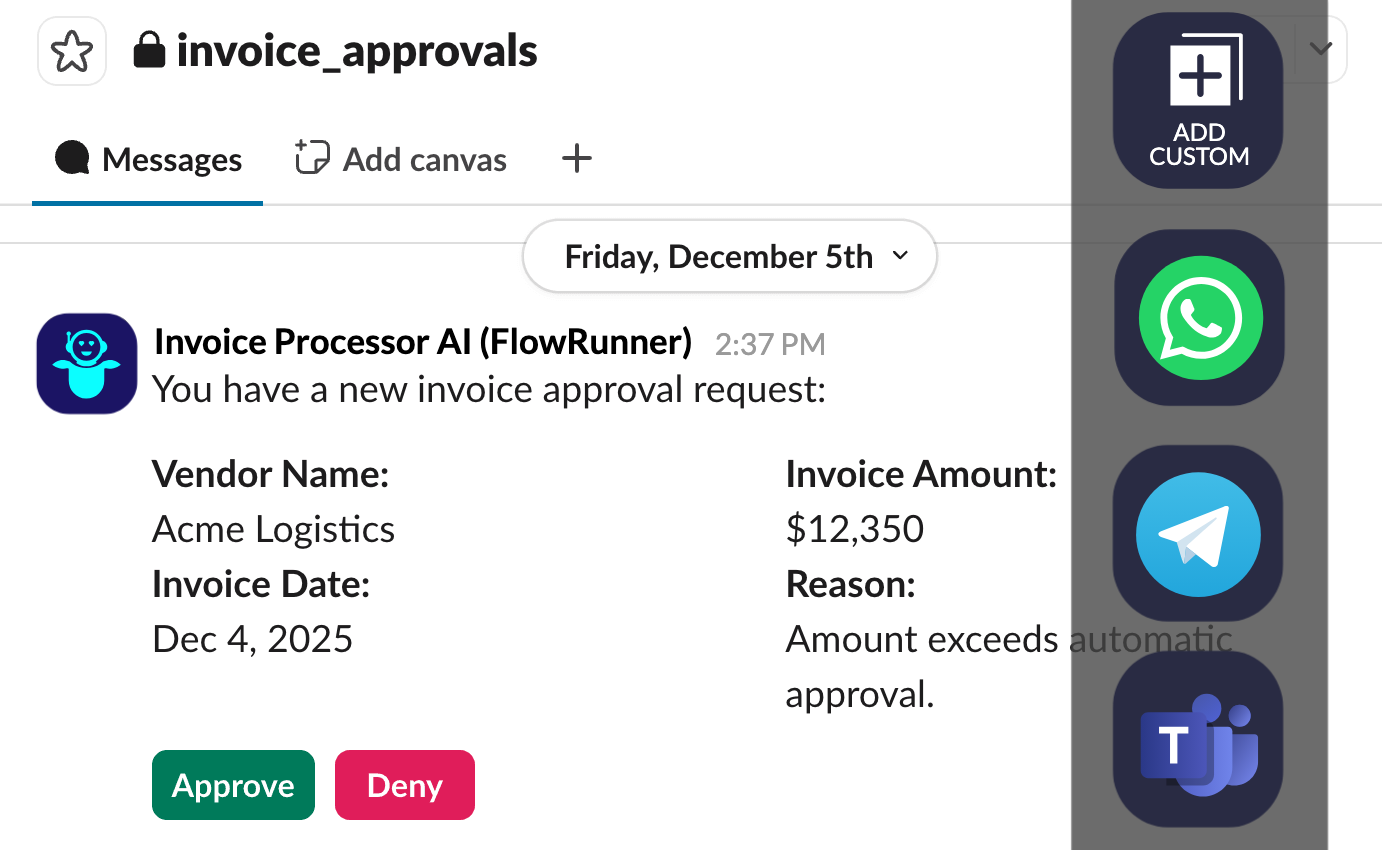
Task: Click the chevron on the date pill
Action: 900,256
